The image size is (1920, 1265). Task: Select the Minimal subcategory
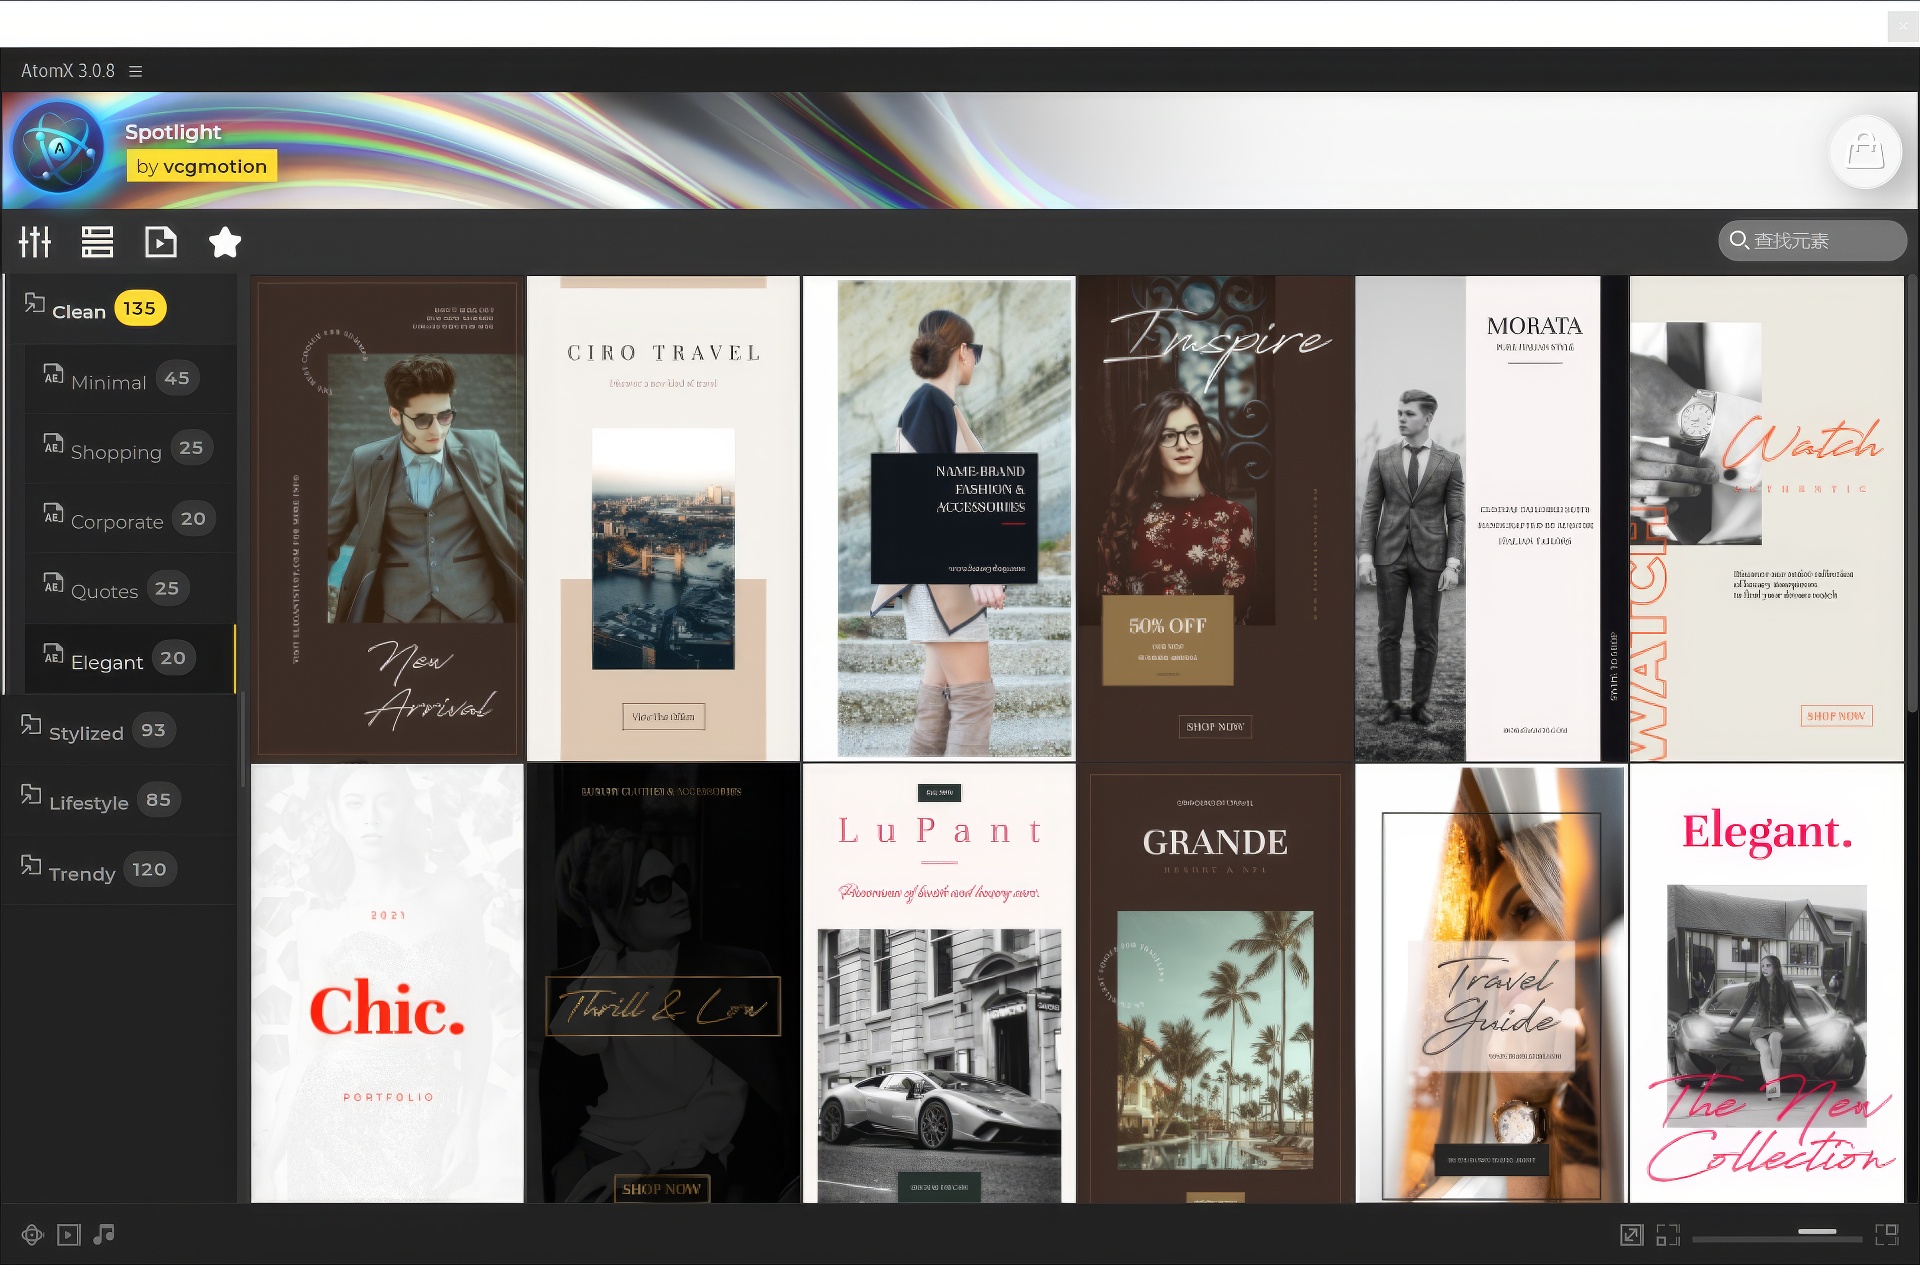pyautogui.click(x=130, y=380)
